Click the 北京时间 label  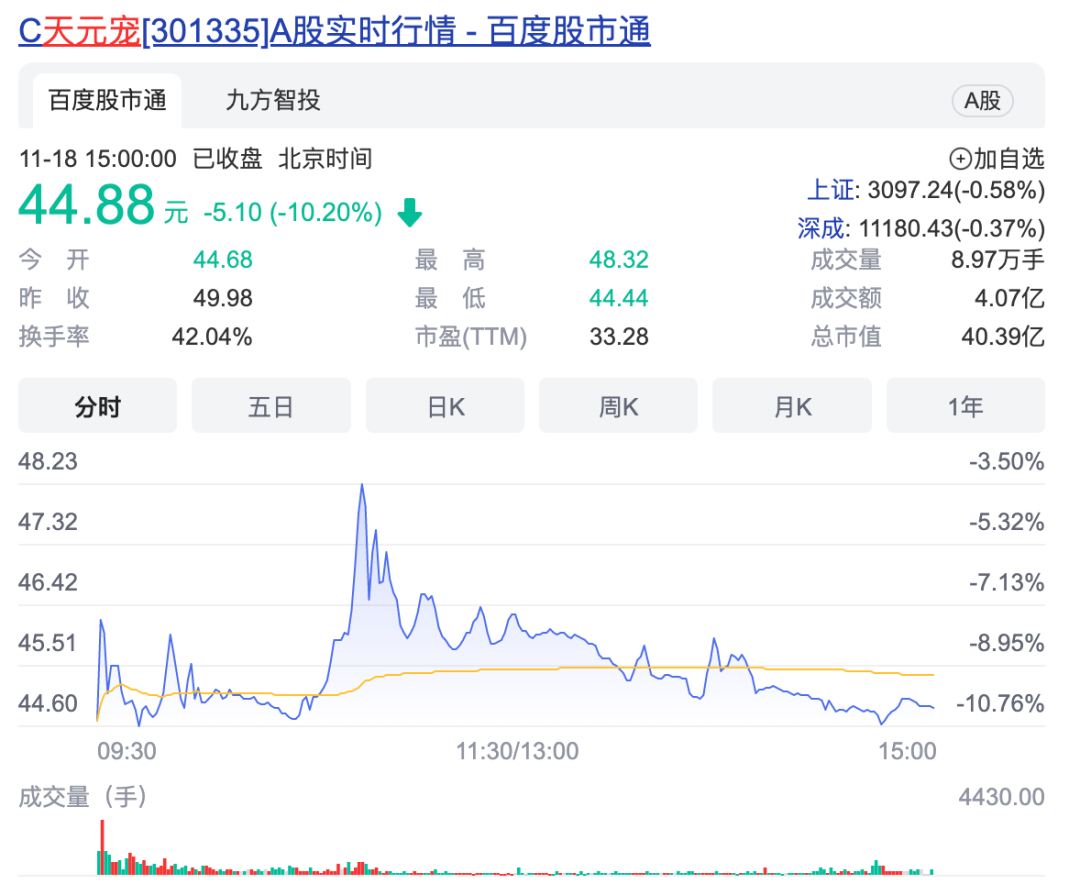[x=325, y=159]
